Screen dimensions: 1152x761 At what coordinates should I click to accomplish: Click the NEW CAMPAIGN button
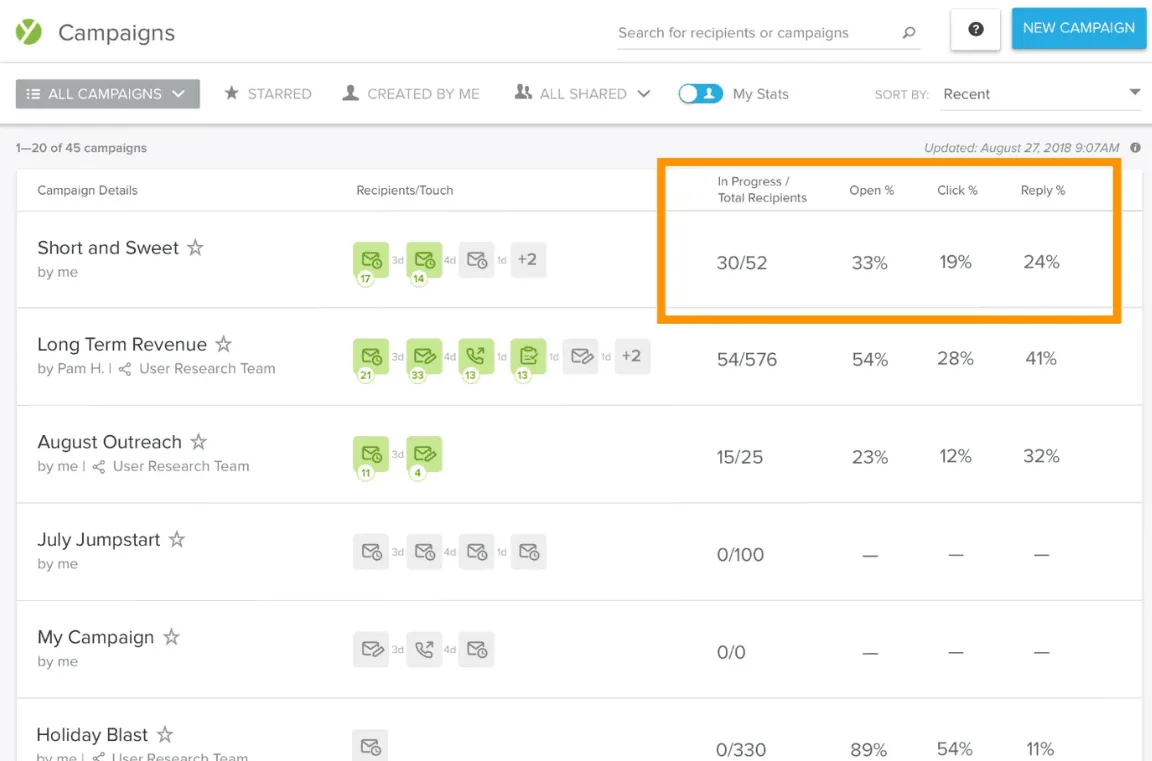(x=1079, y=29)
